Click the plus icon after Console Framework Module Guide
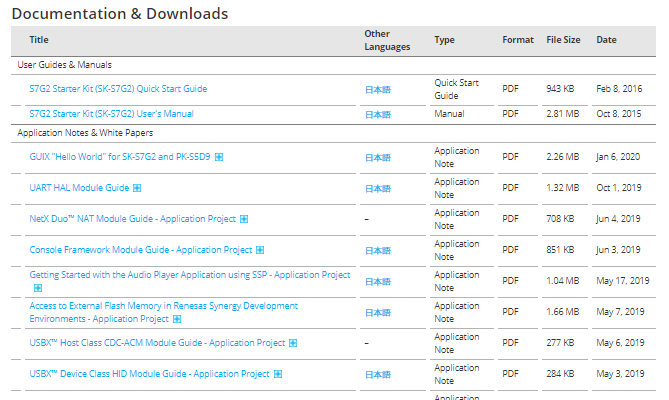Screen dimensions: 669x400 (260, 250)
